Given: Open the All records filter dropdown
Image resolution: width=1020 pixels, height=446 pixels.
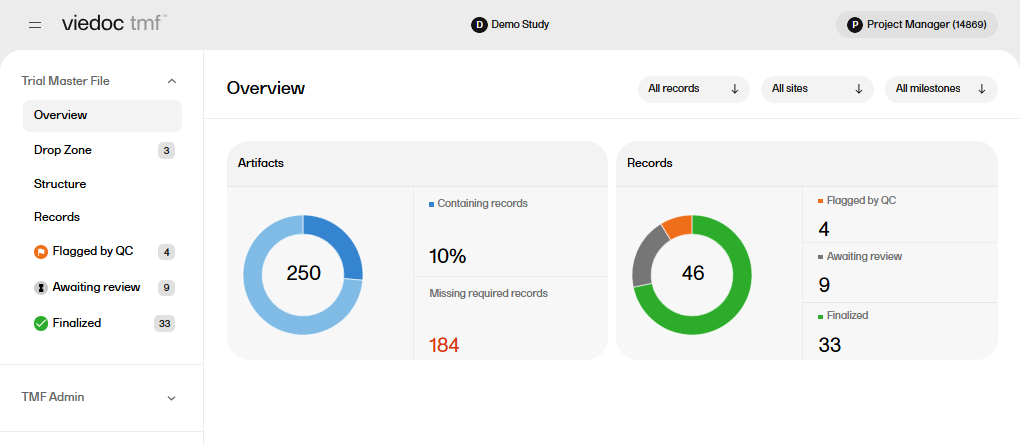Looking at the screenshot, I should (693, 89).
